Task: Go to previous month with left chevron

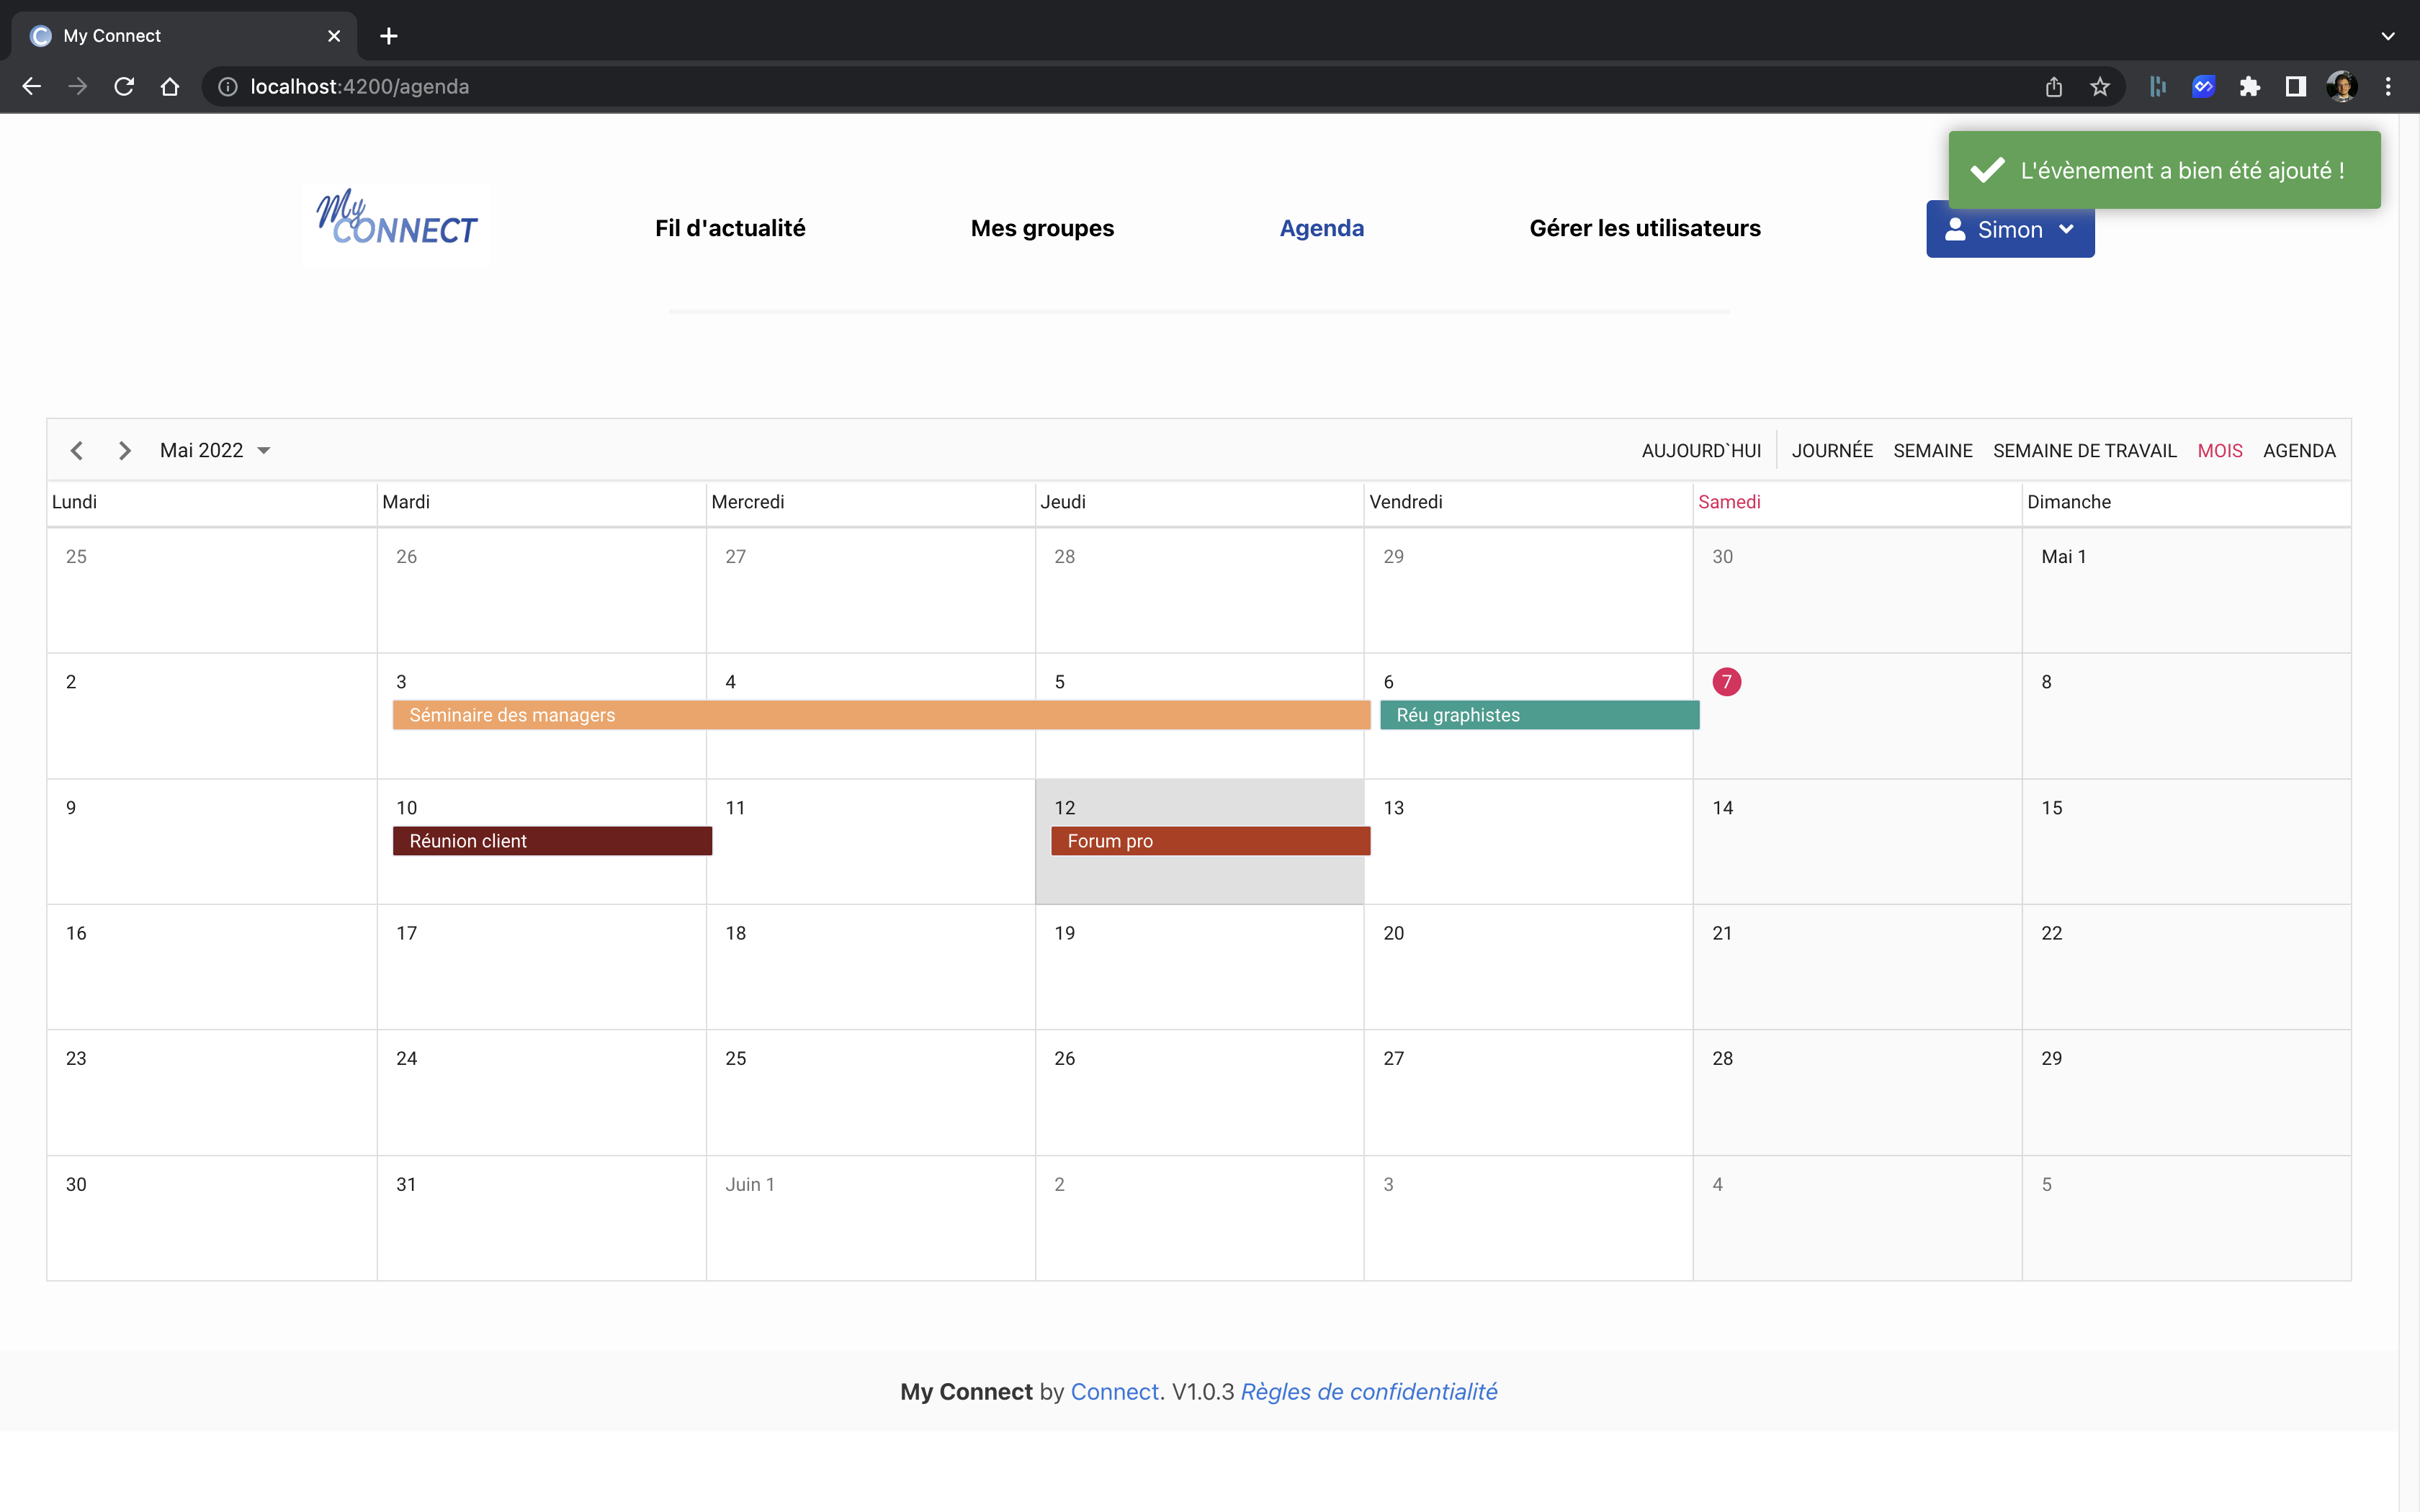Action: pyautogui.click(x=77, y=450)
